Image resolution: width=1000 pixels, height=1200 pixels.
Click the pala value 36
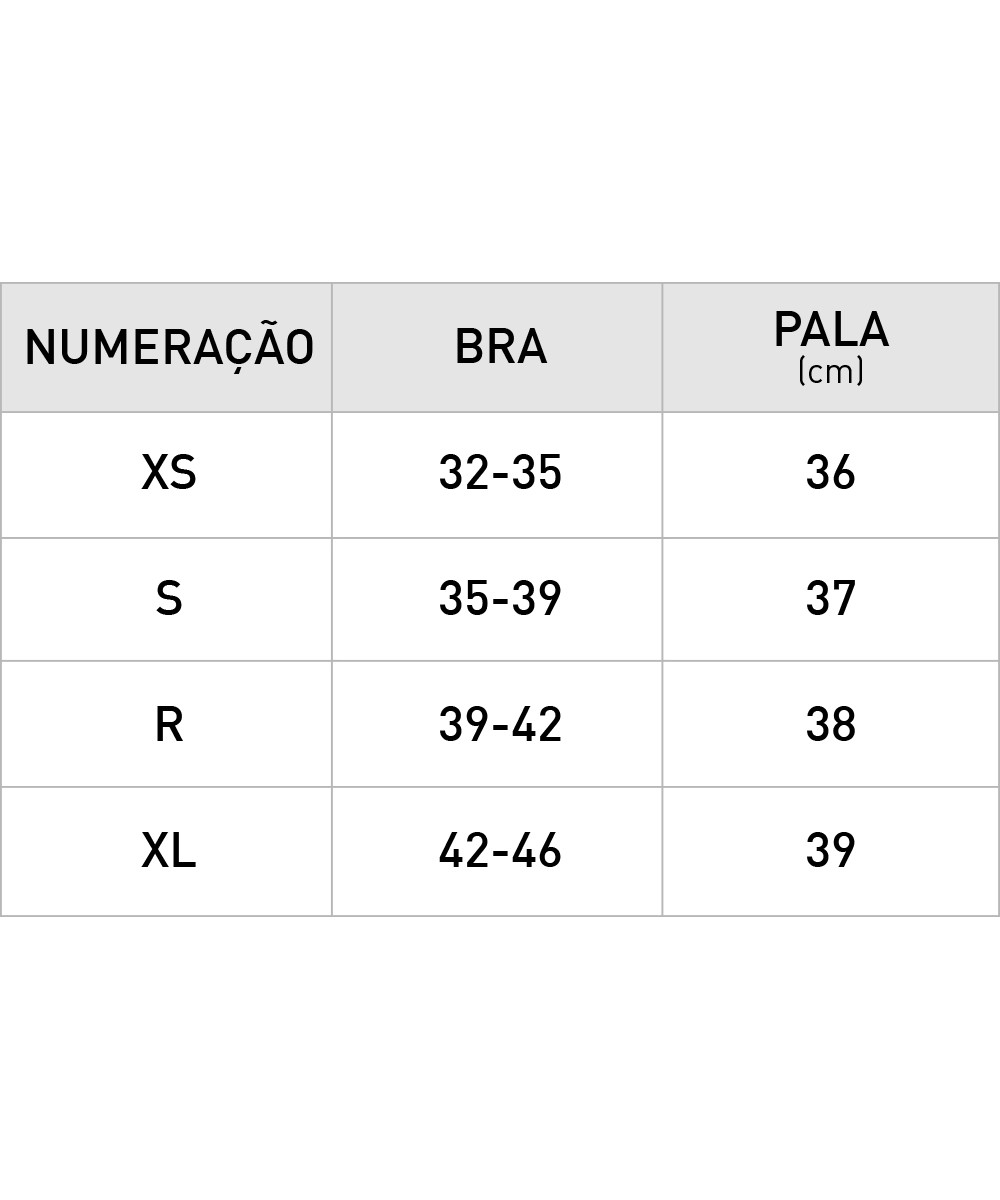(x=831, y=473)
